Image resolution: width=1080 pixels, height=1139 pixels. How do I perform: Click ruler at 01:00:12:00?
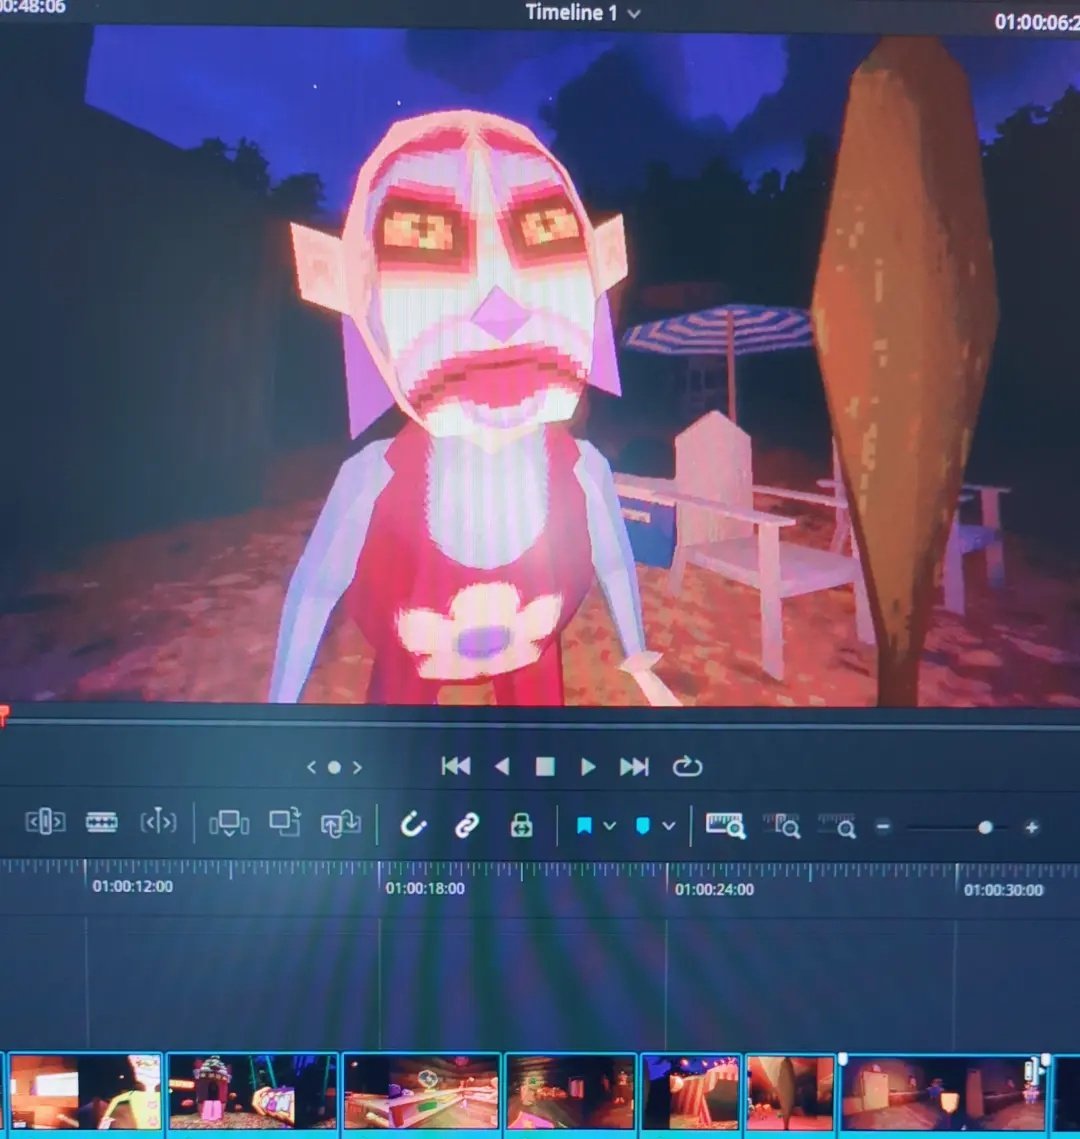[x=132, y=886]
